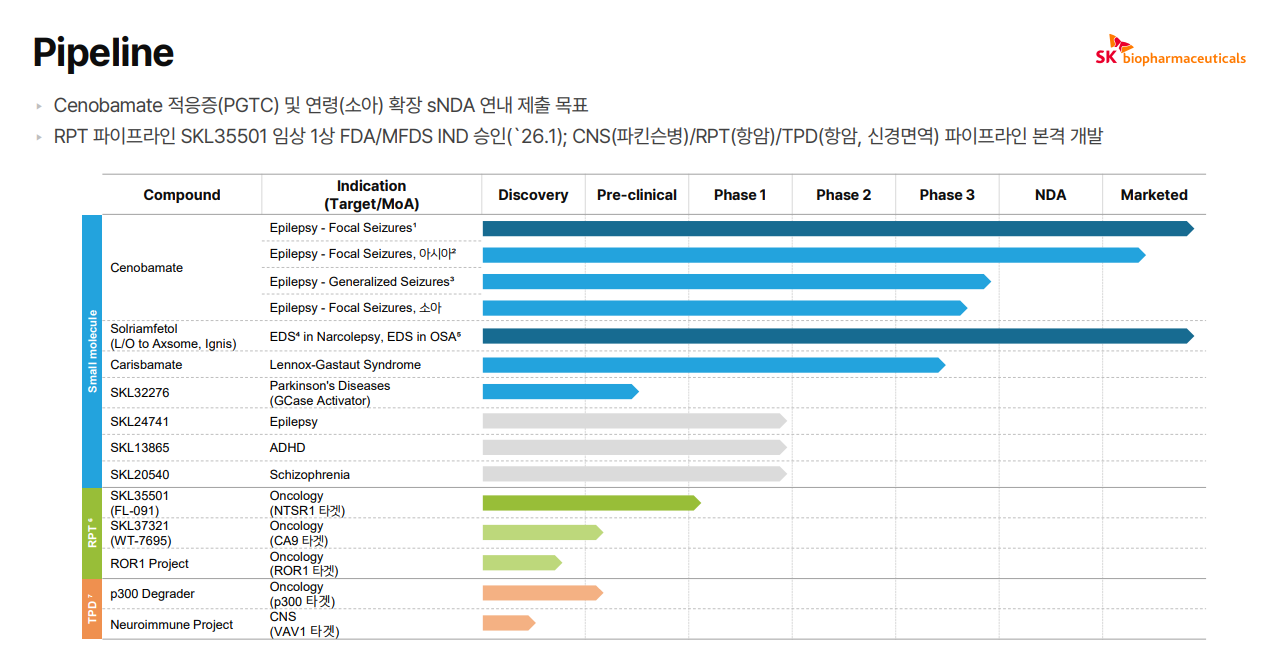Click the Neuroimmune Project label
Image resolution: width=1271 pixels, height=651 pixels.
point(171,625)
